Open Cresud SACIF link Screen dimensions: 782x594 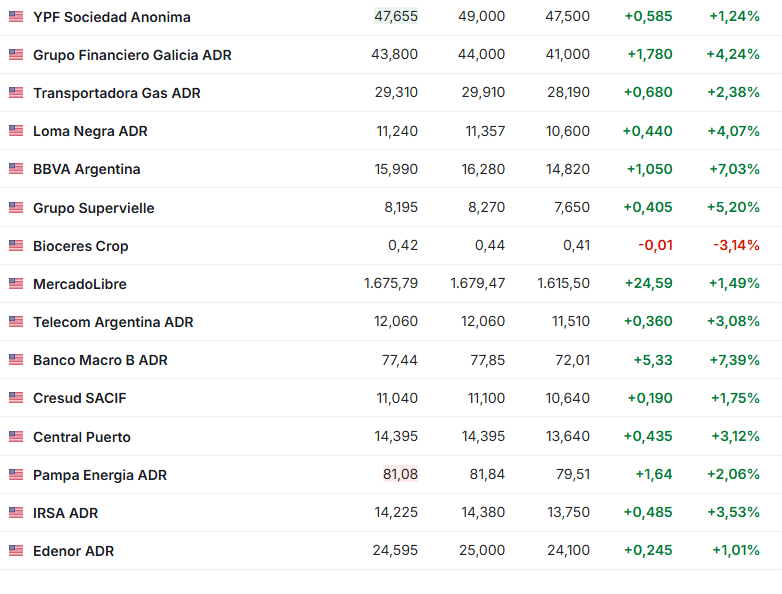(x=80, y=398)
